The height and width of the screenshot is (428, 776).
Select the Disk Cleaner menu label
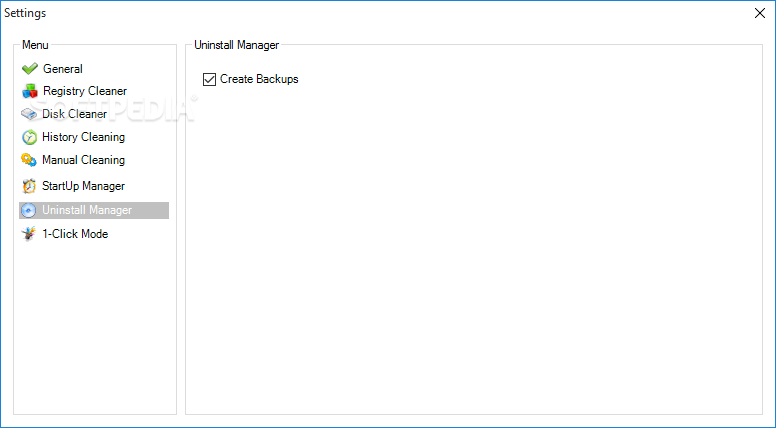tap(74, 114)
